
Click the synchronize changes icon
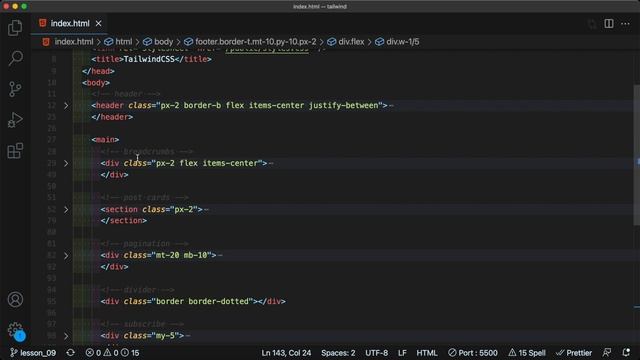(x=71, y=353)
